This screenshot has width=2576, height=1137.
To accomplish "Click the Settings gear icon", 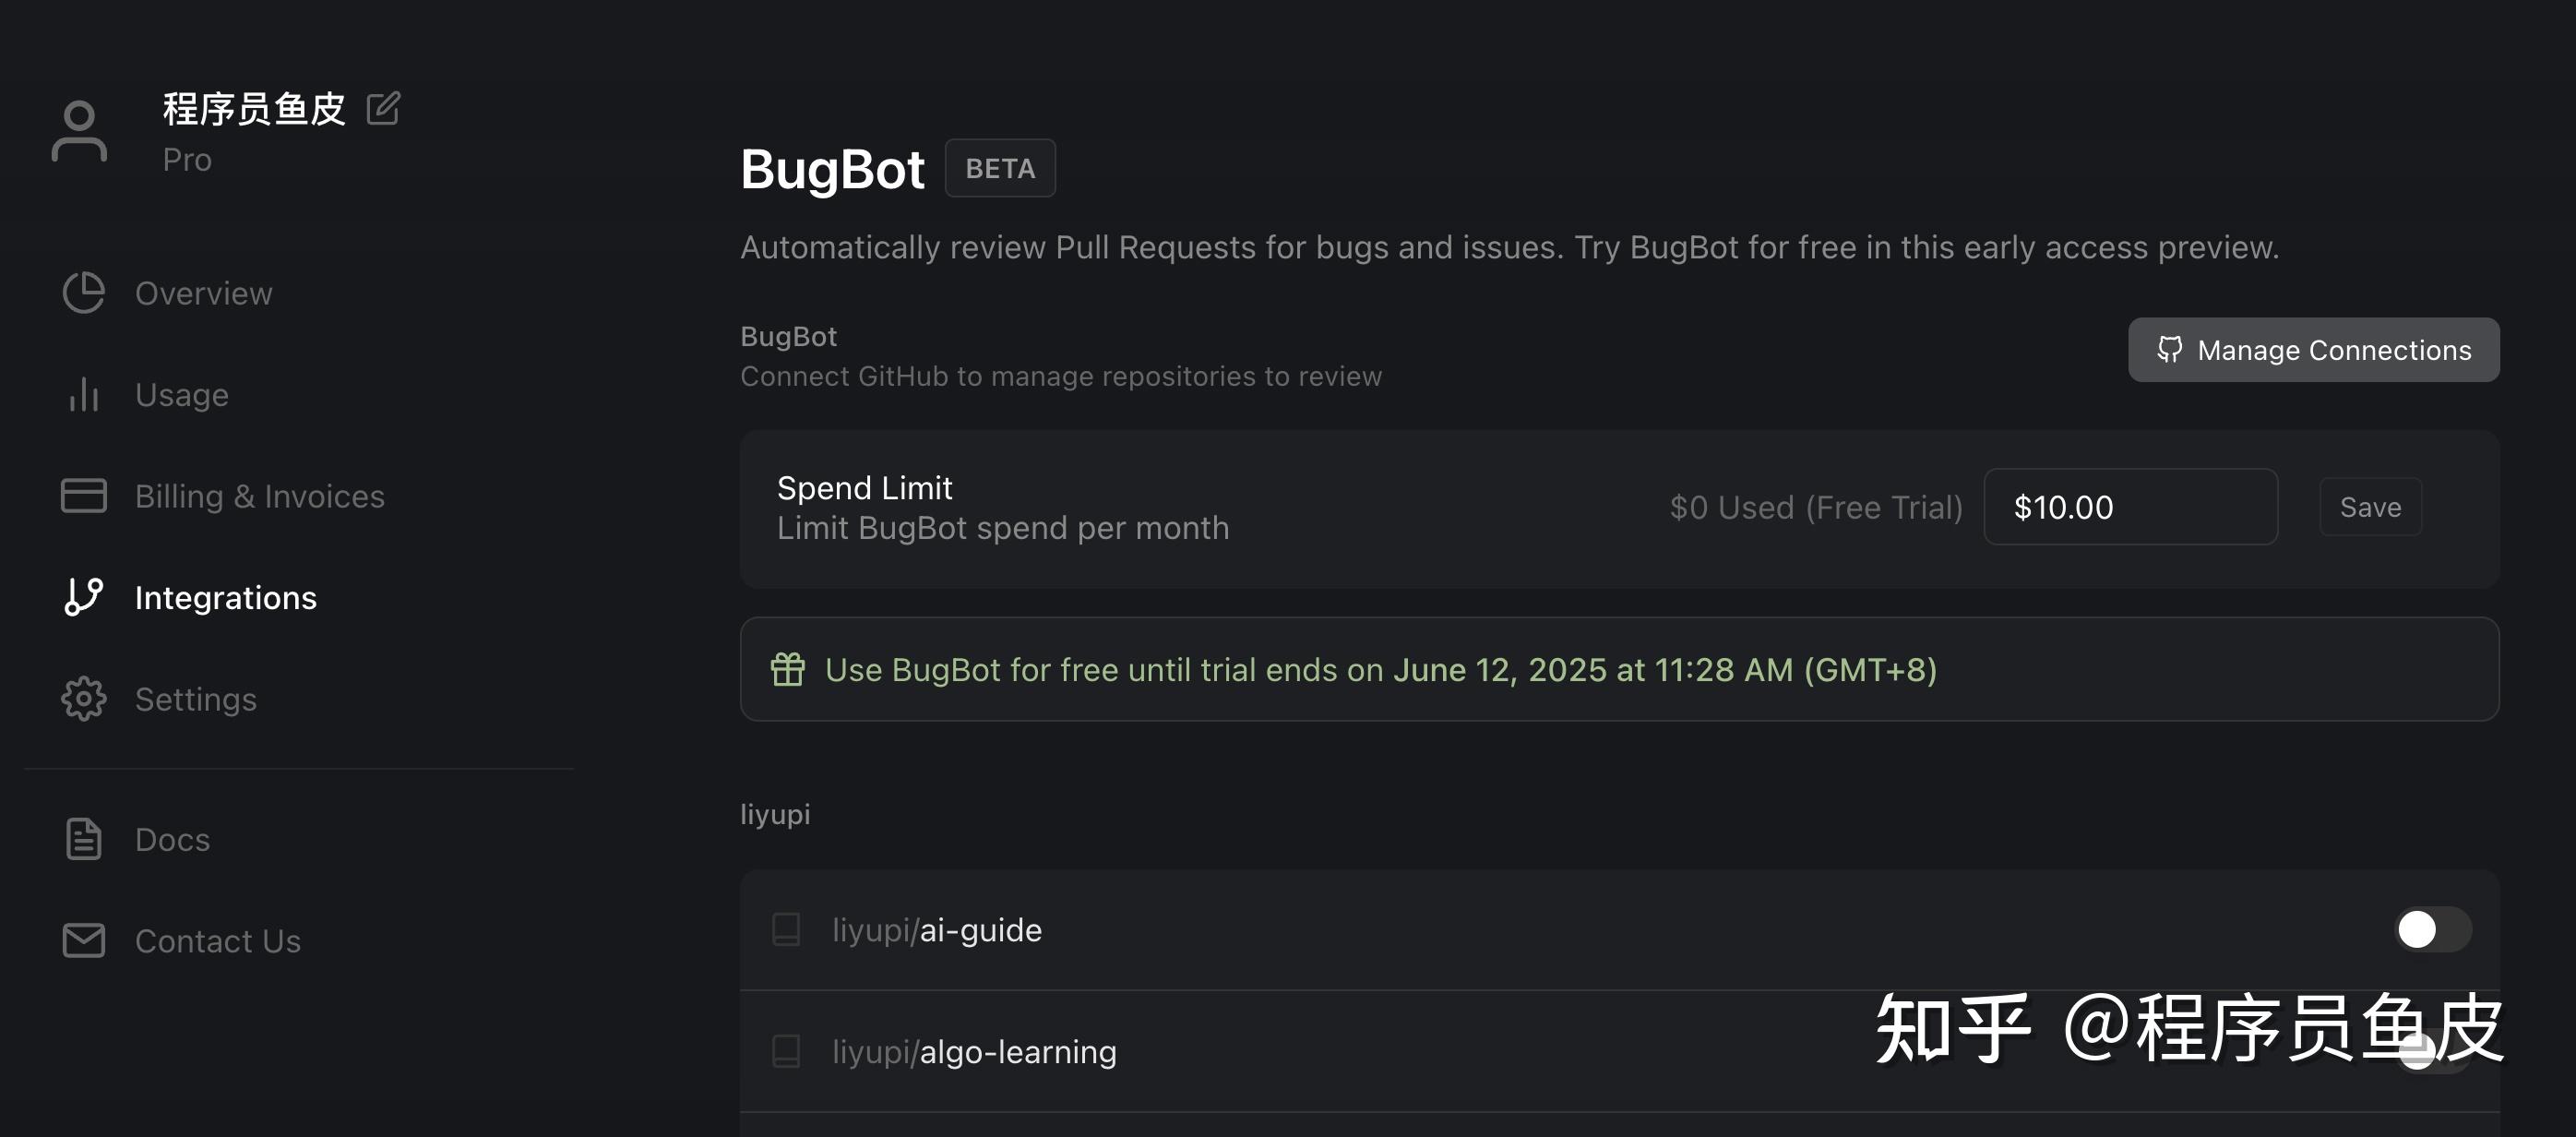I will pyautogui.click(x=83, y=699).
